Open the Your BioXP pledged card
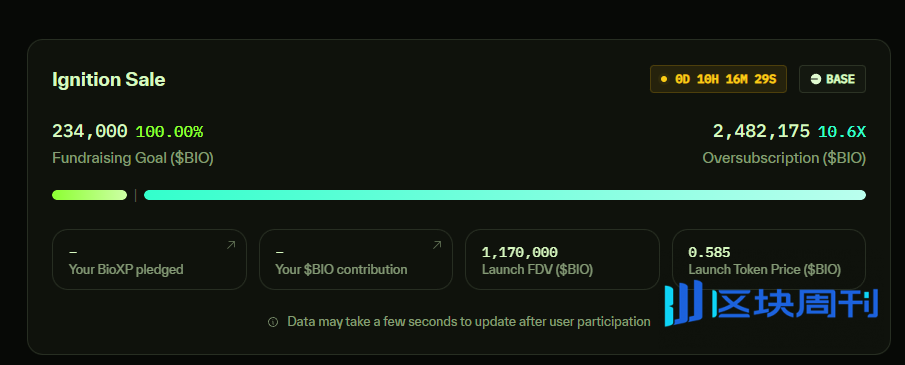Image resolution: width=905 pixels, height=365 pixels. pos(149,259)
